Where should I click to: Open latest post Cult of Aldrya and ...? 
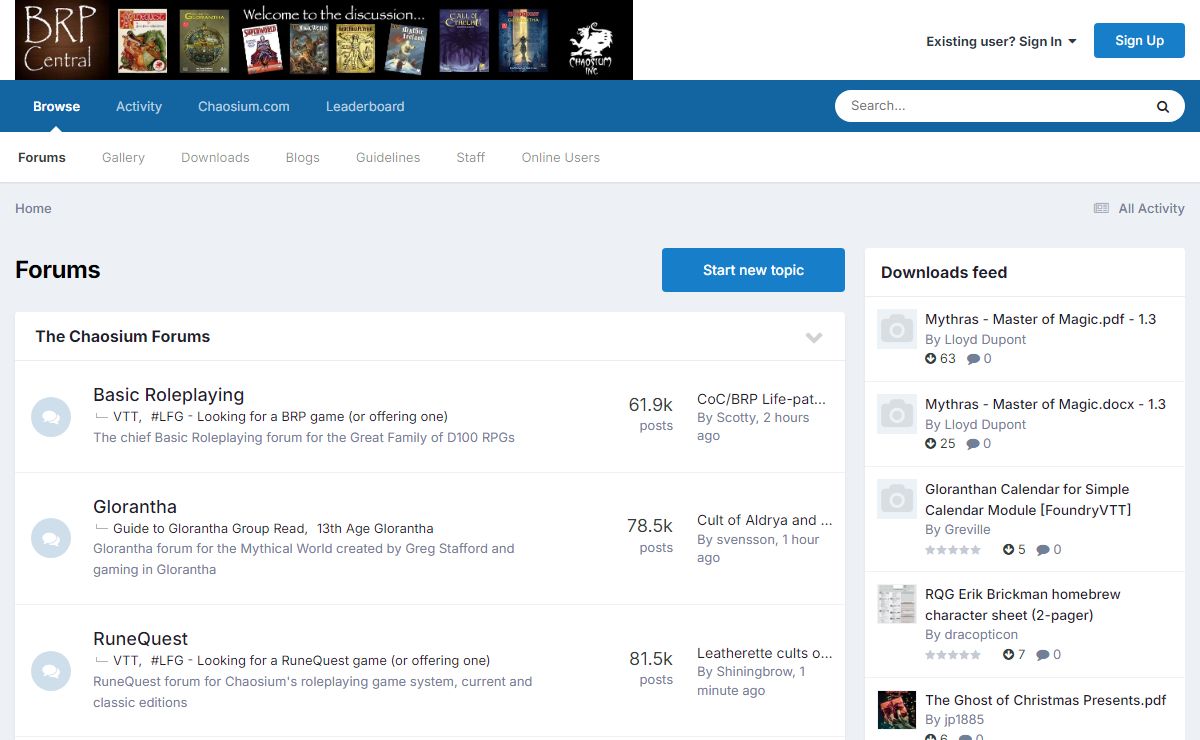[x=764, y=520]
